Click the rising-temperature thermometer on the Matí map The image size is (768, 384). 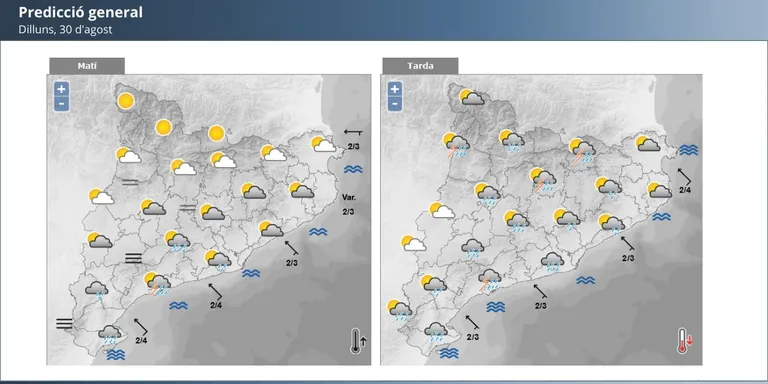coord(359,341)
